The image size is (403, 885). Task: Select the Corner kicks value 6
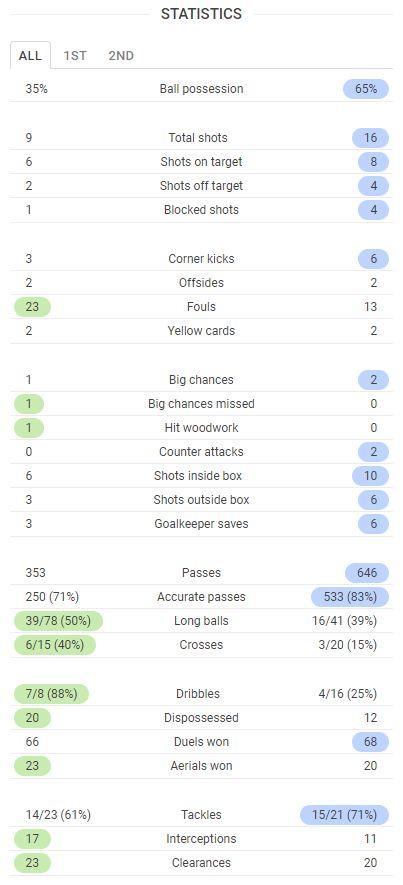(x=373, y=259)
